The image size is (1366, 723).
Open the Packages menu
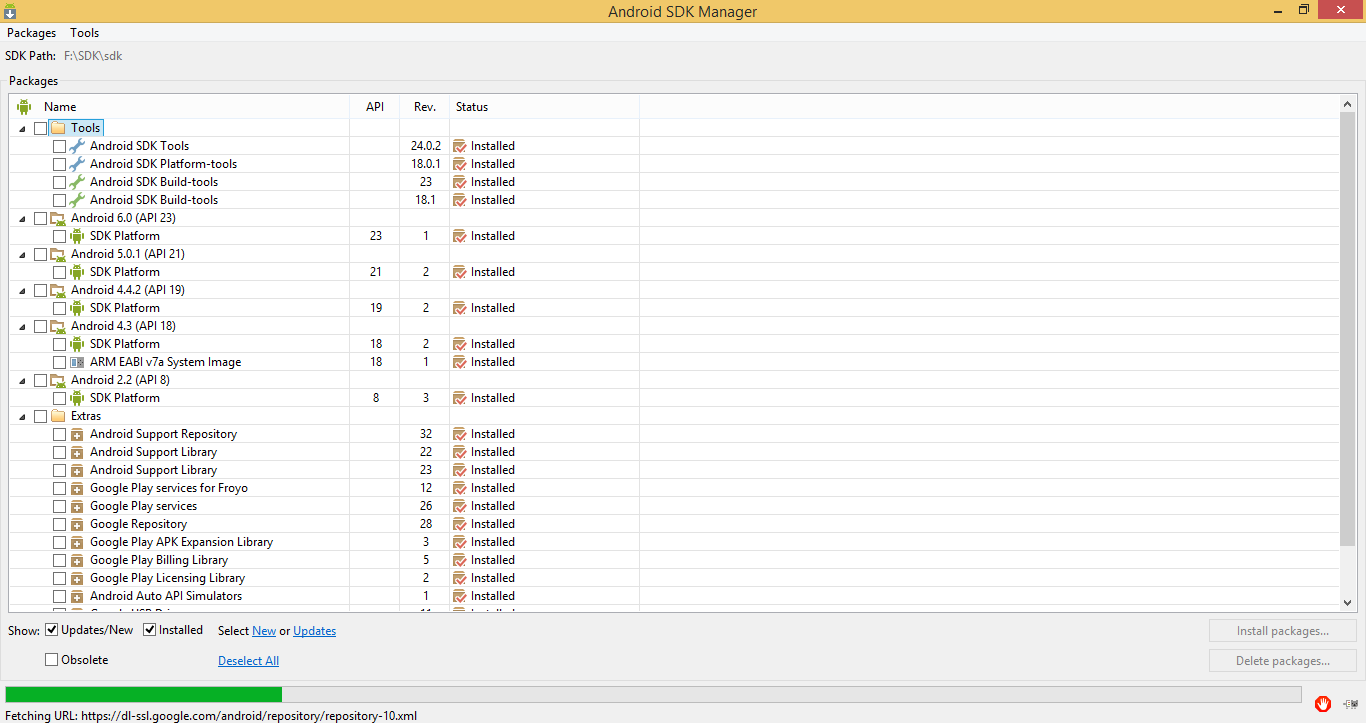coord(31,33)
